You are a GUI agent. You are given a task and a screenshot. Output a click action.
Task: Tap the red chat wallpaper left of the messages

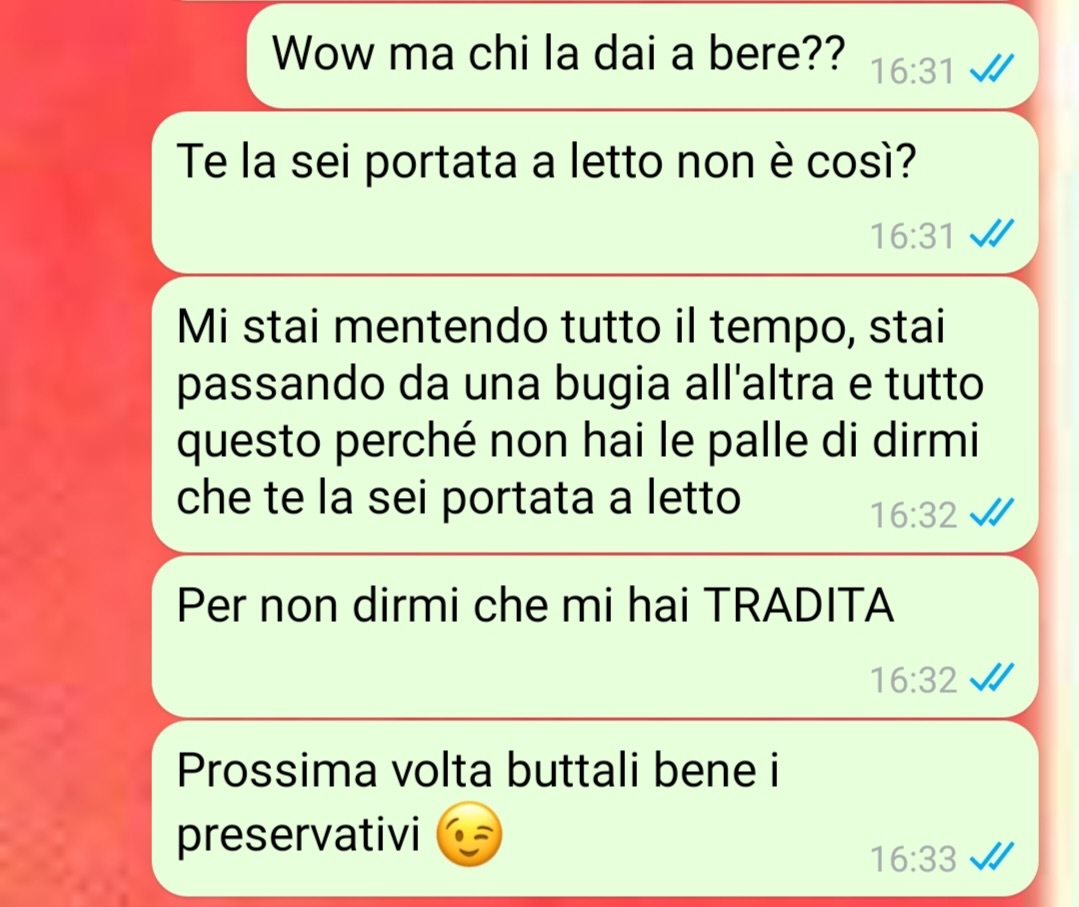click(x=72, y=447)
